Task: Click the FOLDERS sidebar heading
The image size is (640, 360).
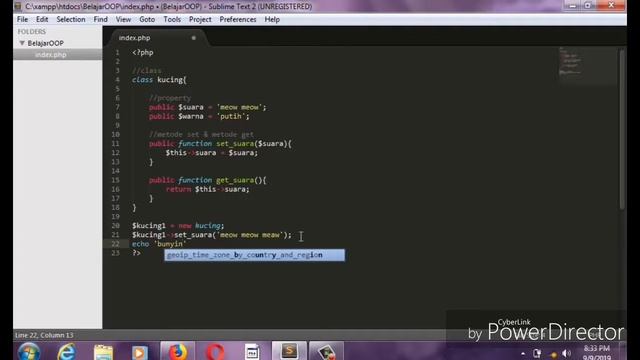Action: 31,31
